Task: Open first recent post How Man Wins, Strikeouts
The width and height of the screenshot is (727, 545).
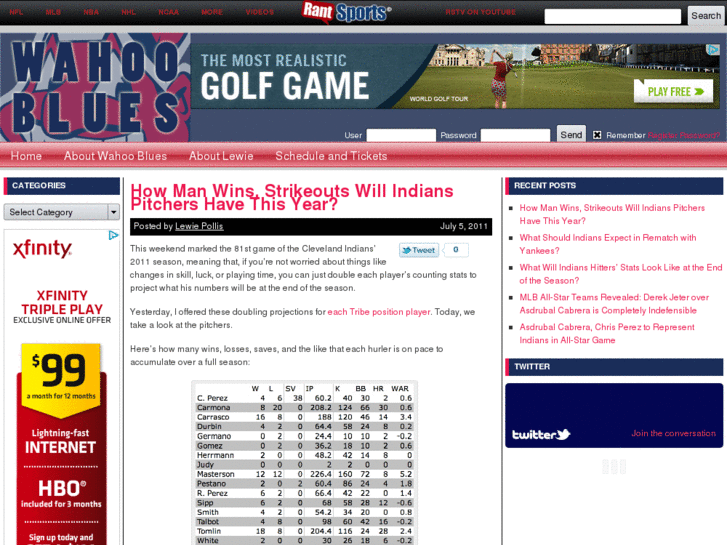Action: point(612,214)
